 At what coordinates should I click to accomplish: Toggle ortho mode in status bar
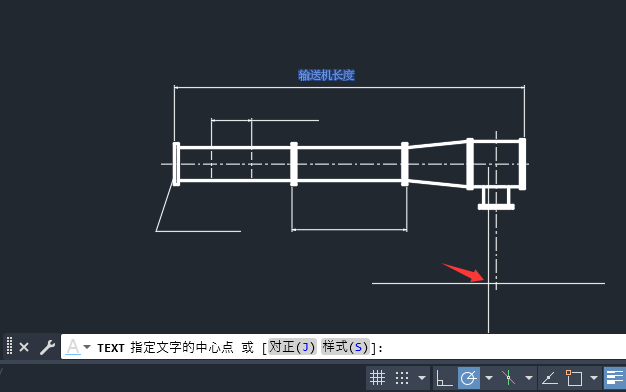pos(444,378)
